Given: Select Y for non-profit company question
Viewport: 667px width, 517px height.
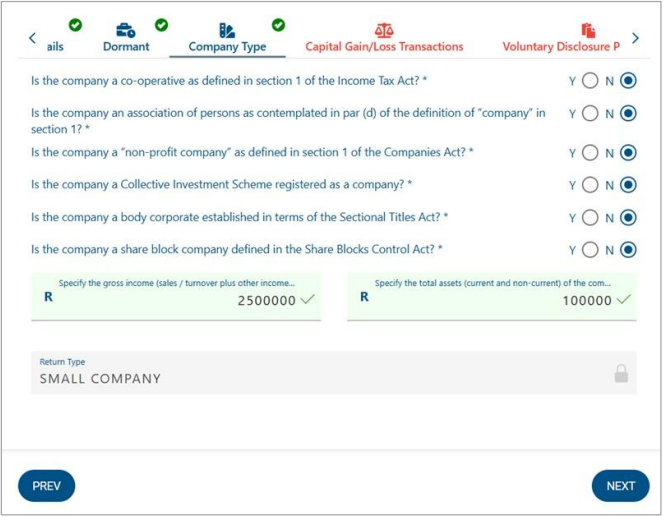Looking at the screenshot, I should 590,153.
